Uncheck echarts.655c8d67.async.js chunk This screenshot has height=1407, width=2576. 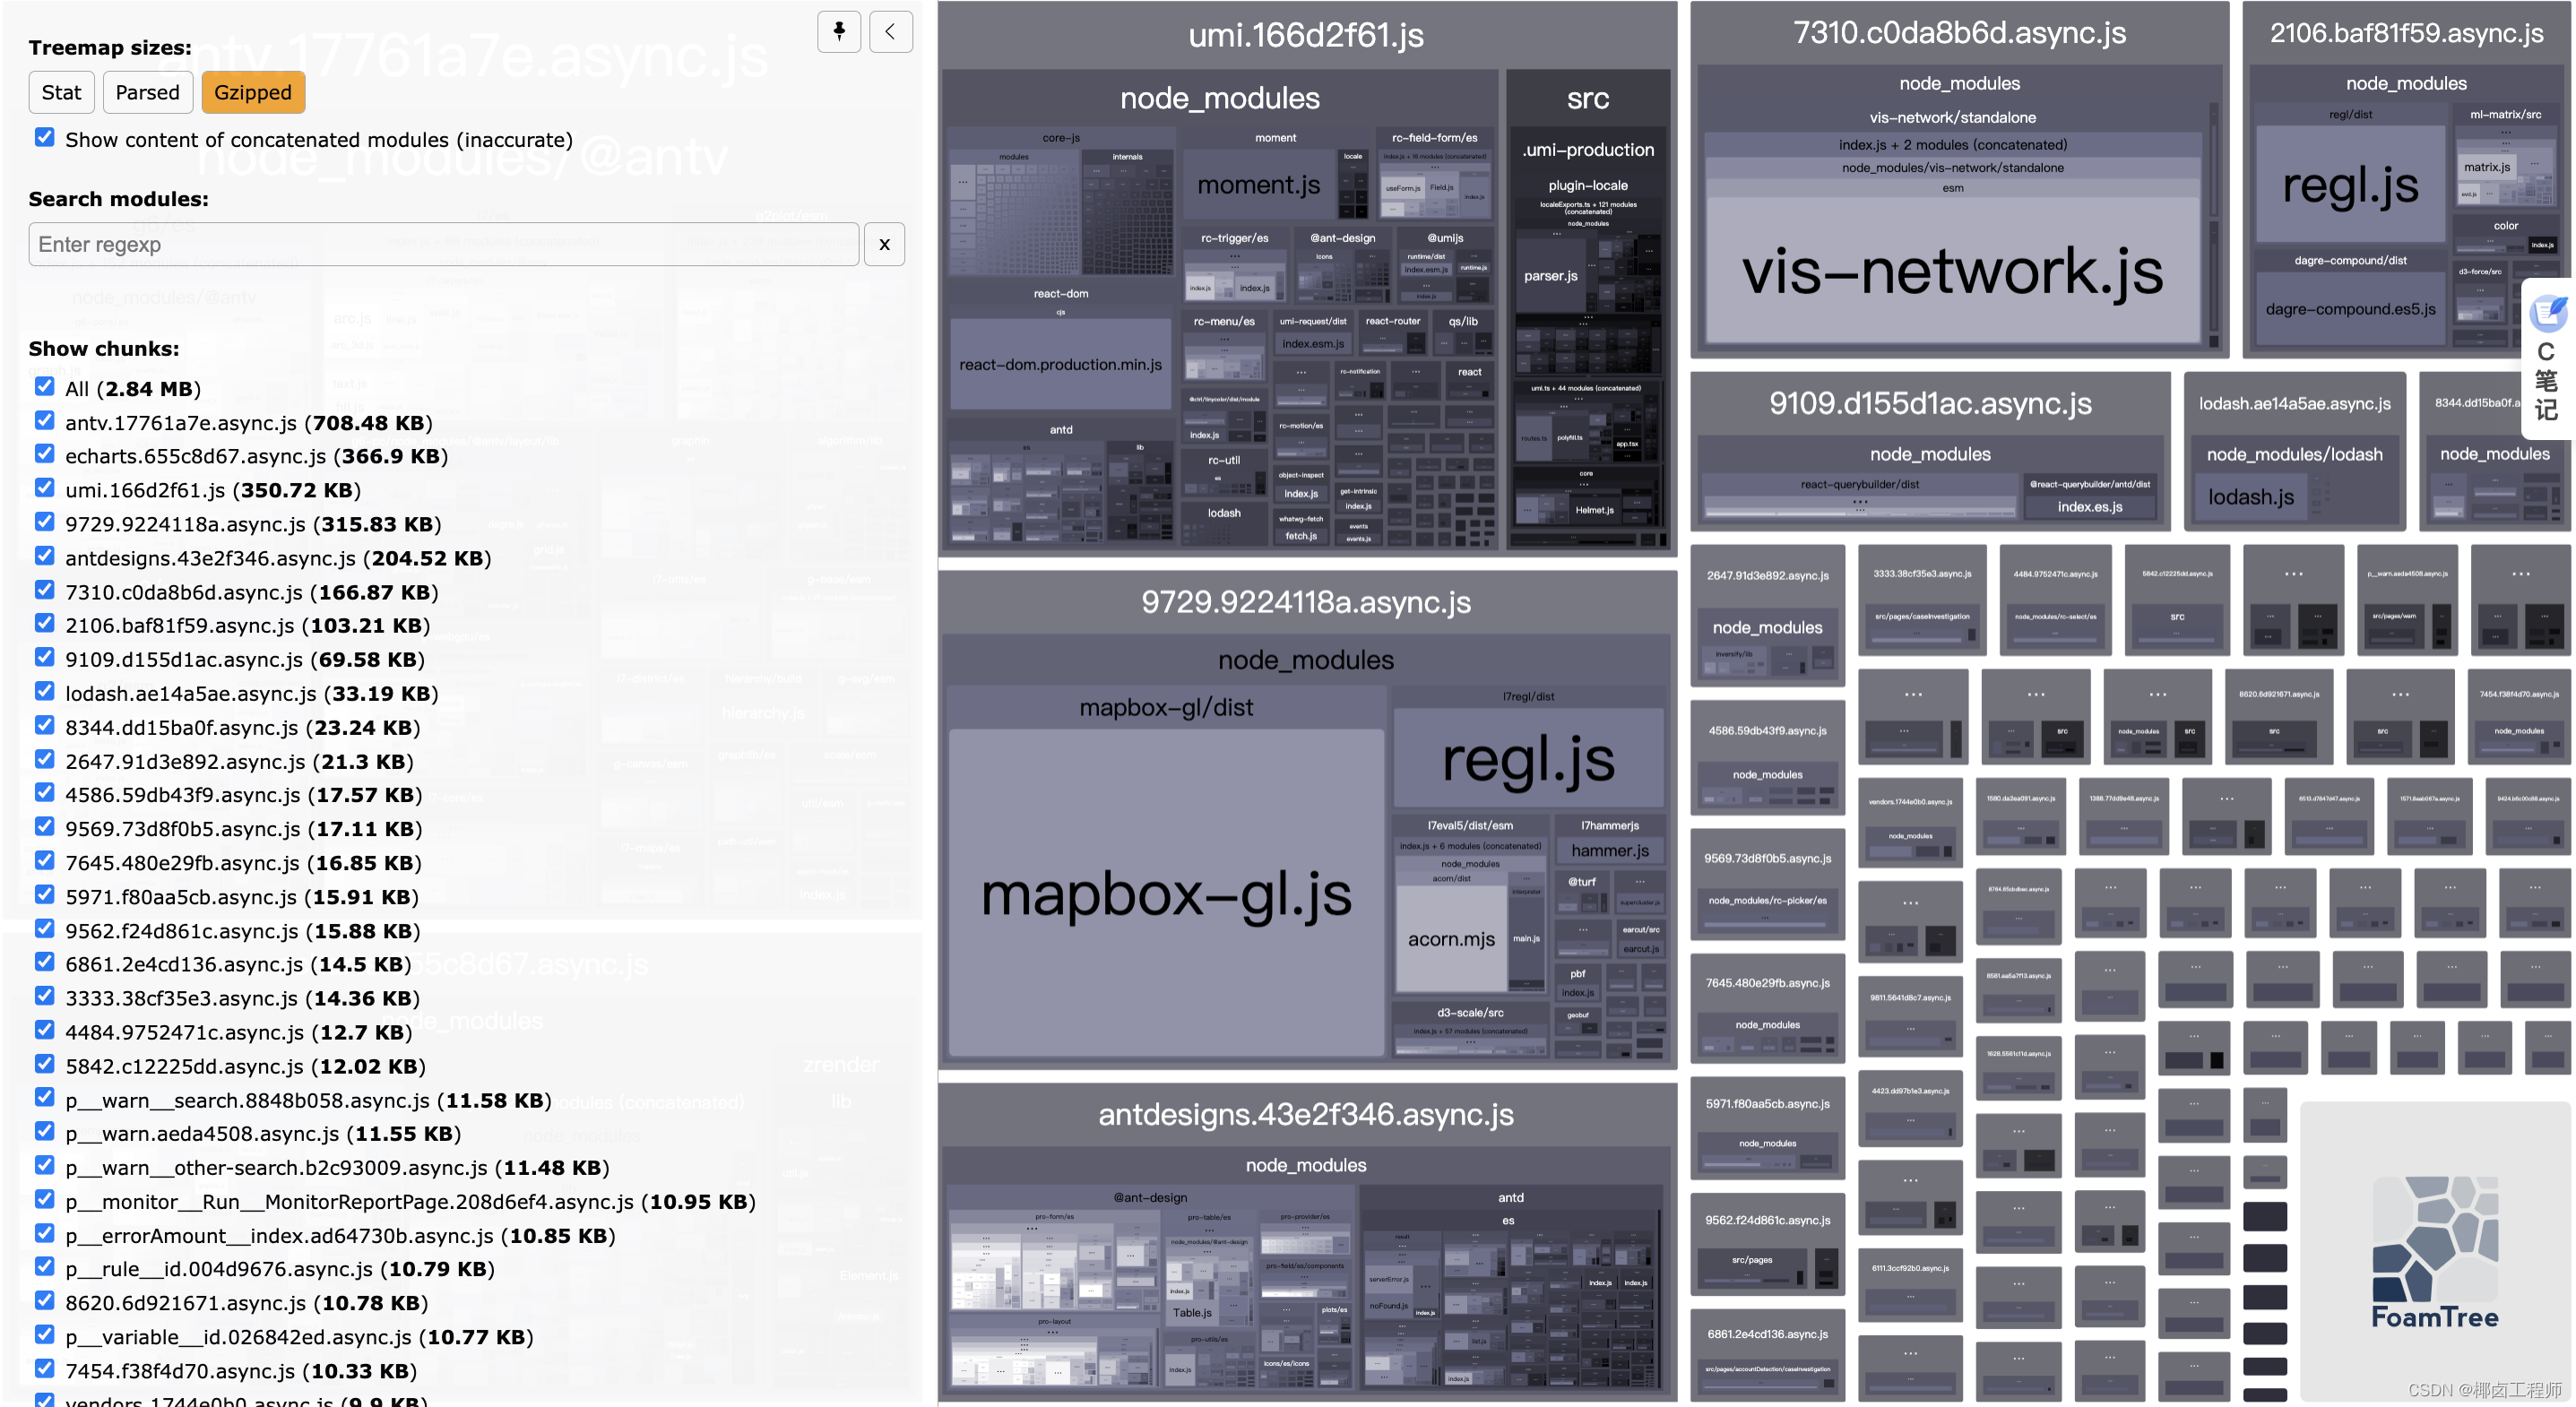[x=44, y=454]
